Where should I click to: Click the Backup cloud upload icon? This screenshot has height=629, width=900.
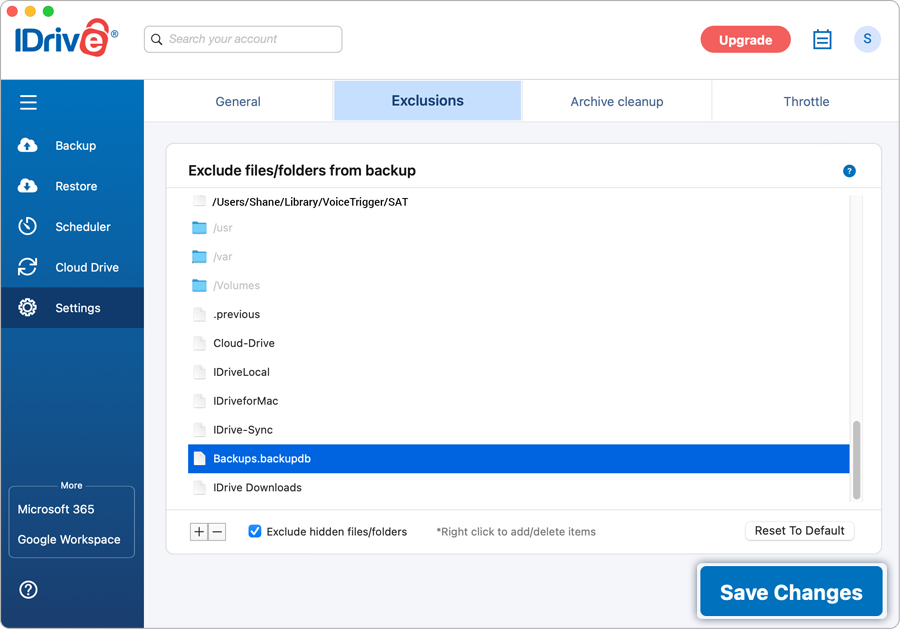point(28,145)
